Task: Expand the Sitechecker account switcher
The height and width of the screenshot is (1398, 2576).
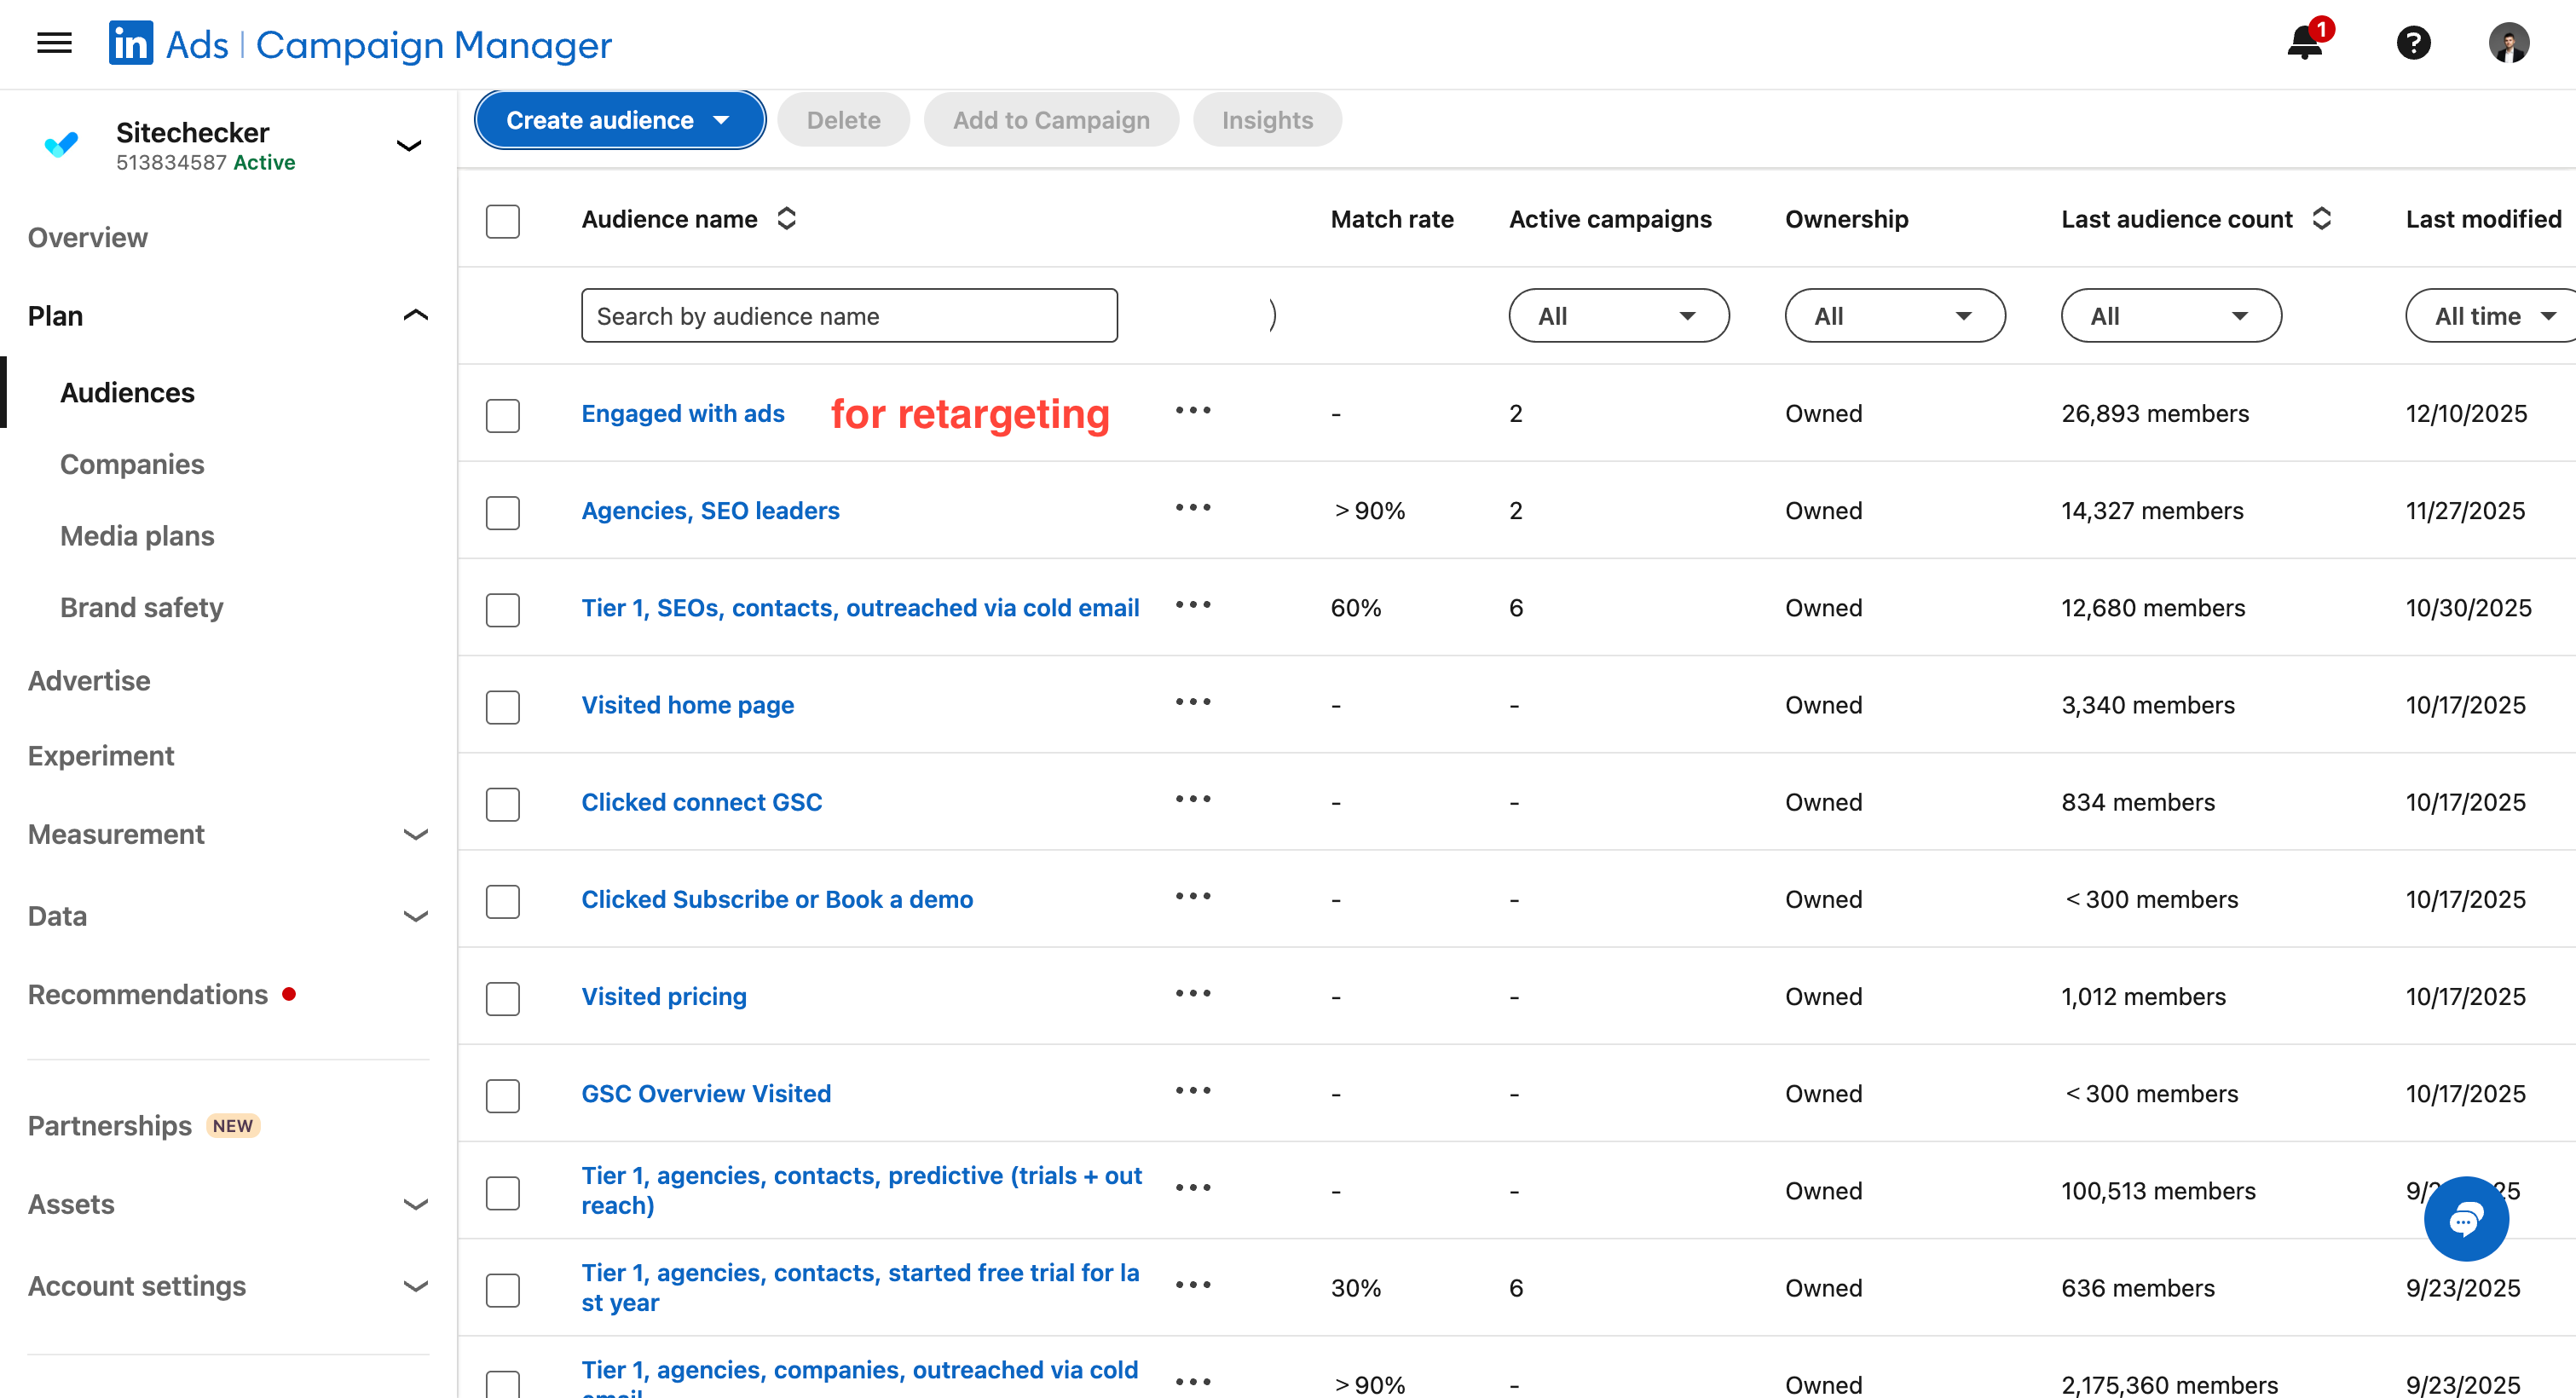Action: click(x=409, y=146)
